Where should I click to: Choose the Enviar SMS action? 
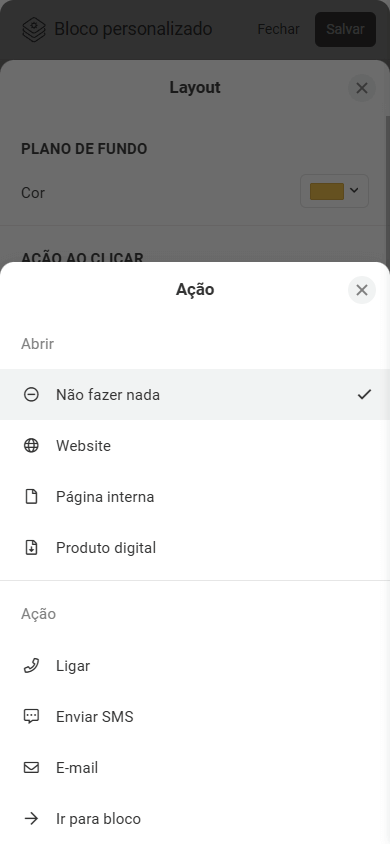tap(195, 716)
